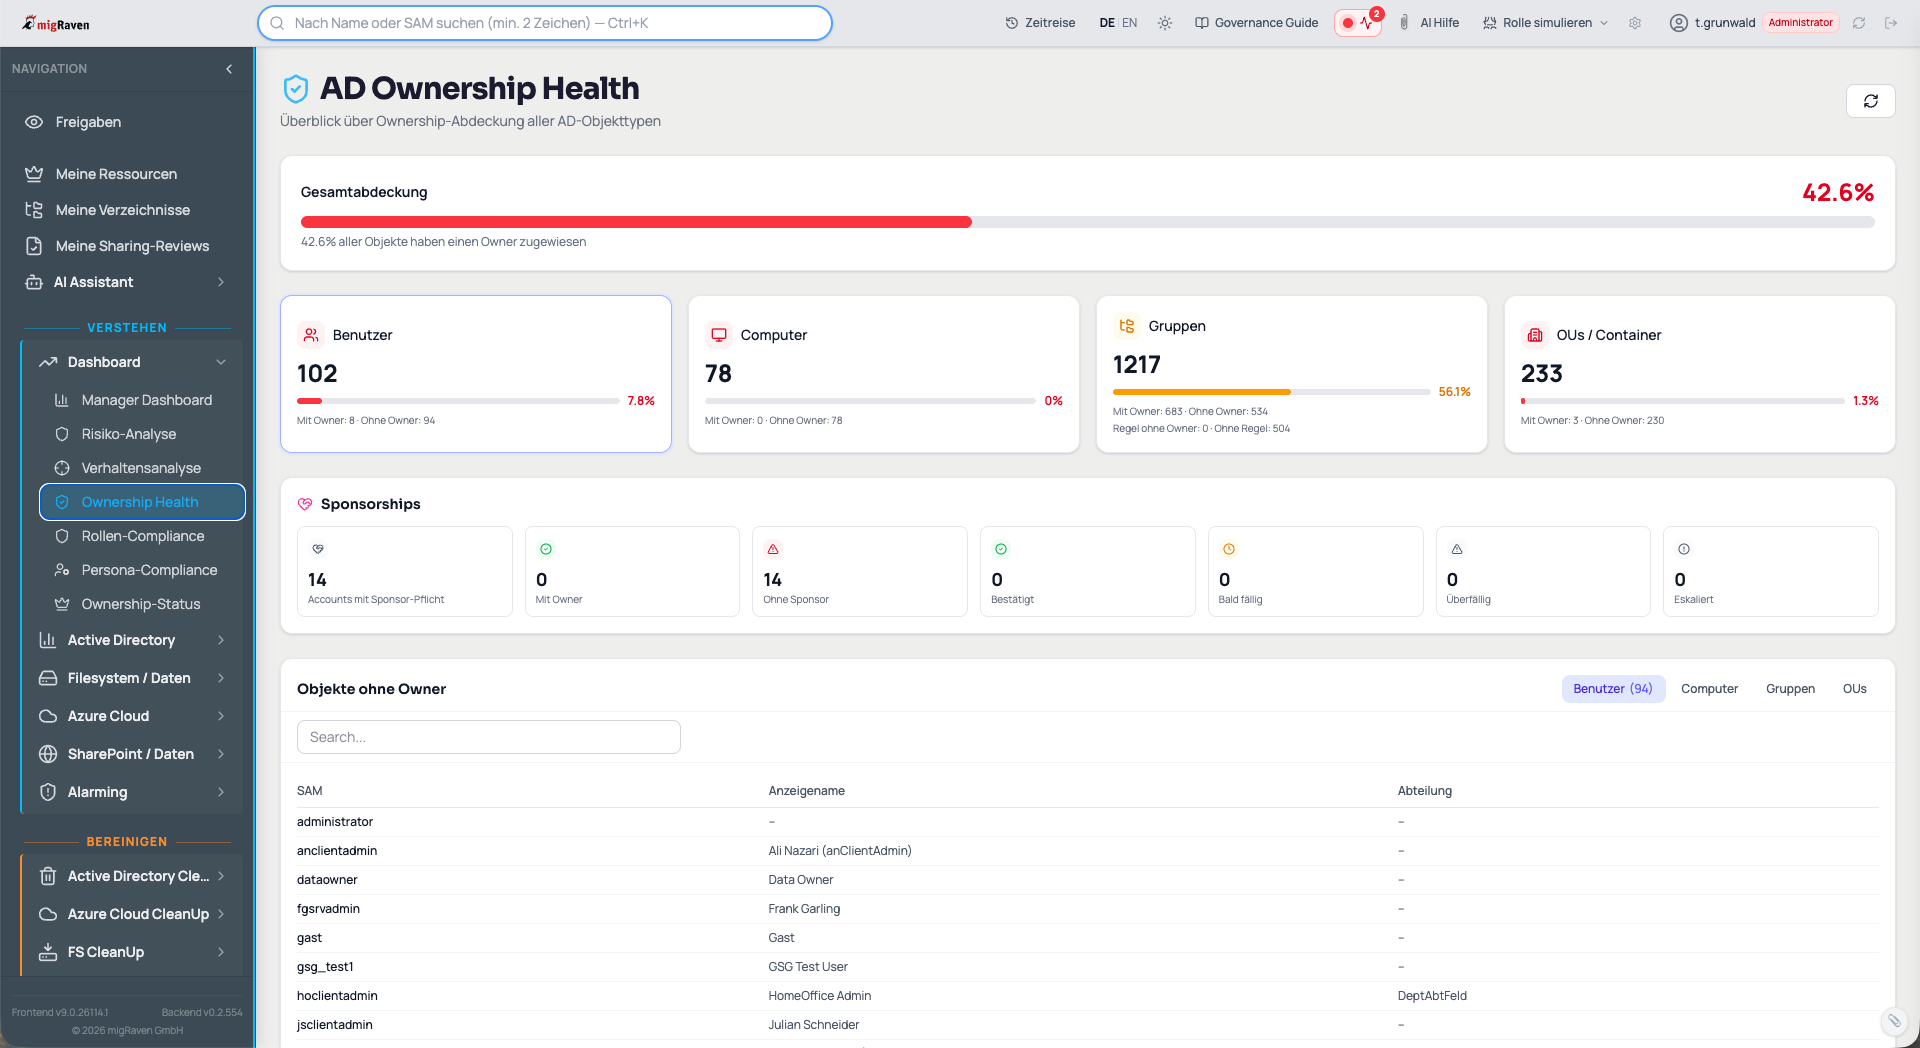
Task: Open the alerts activity icon with badge
Action: tap(1358, 23)
